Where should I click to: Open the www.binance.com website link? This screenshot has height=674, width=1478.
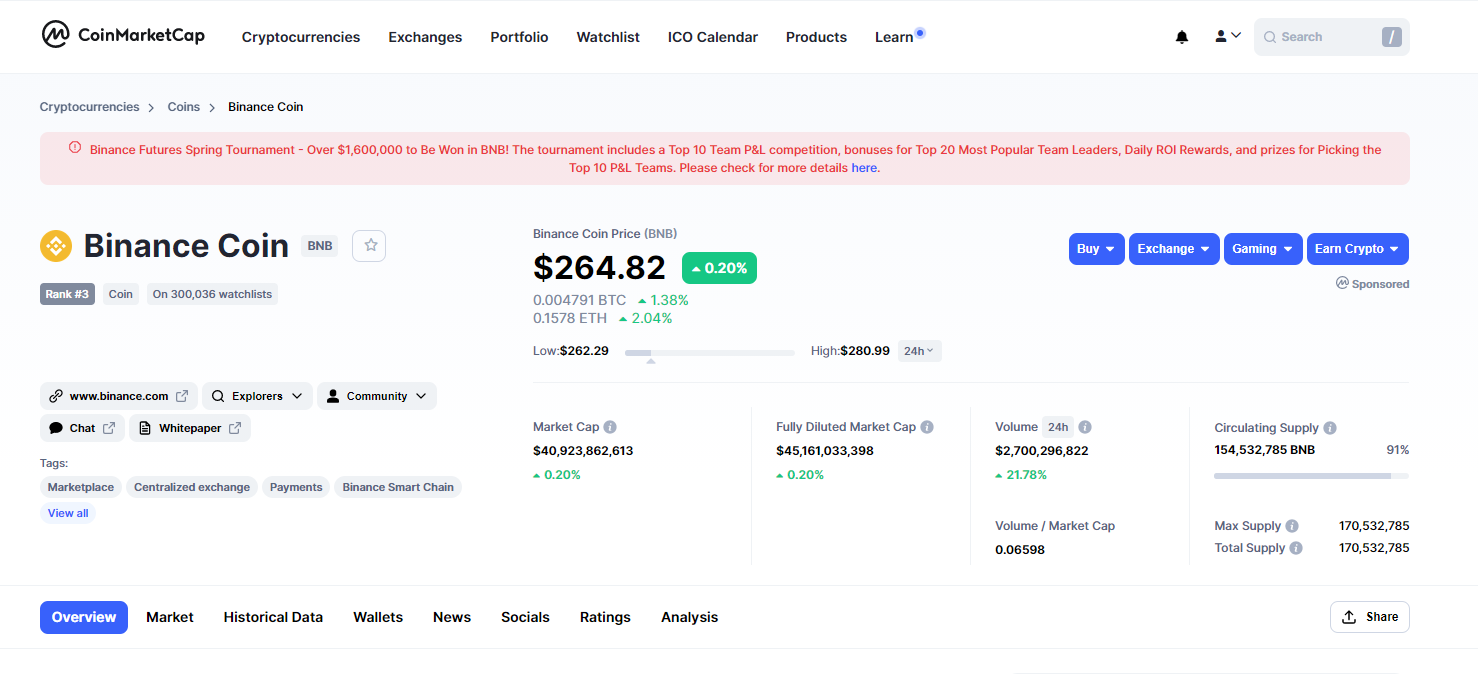pyautogui.click(x=119, y=396)
